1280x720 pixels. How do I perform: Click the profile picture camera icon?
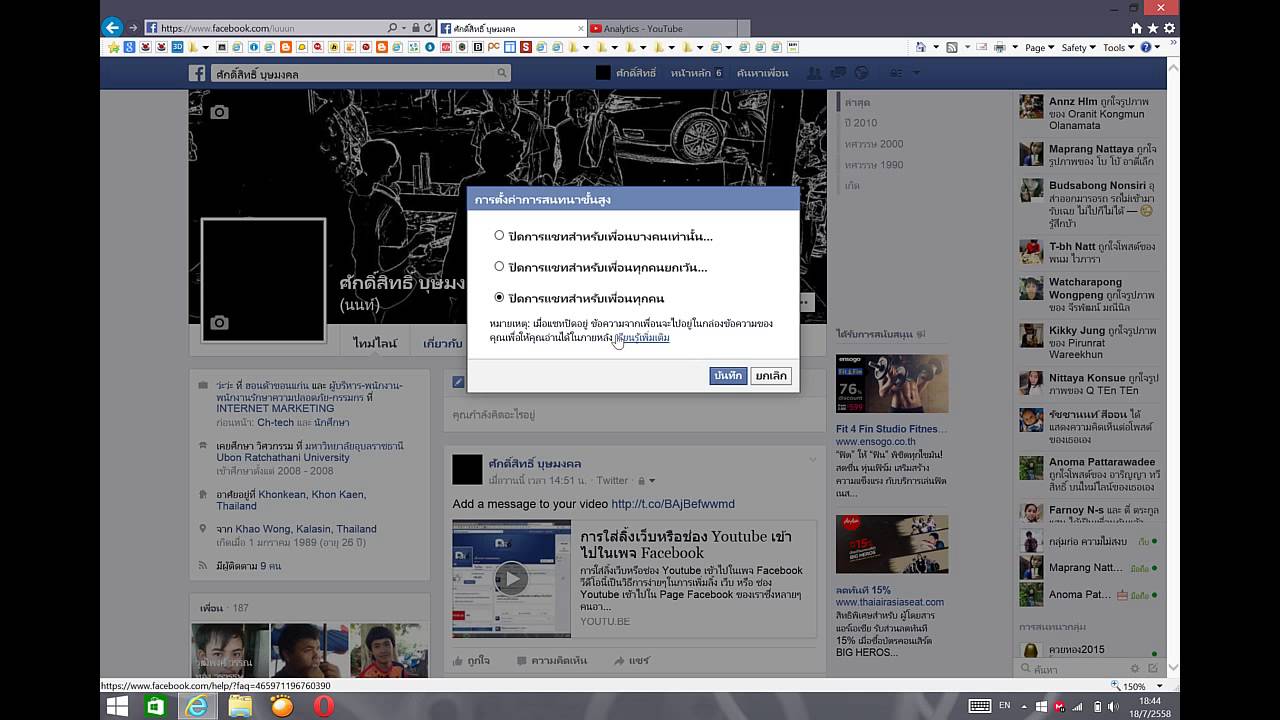[219, 323]
